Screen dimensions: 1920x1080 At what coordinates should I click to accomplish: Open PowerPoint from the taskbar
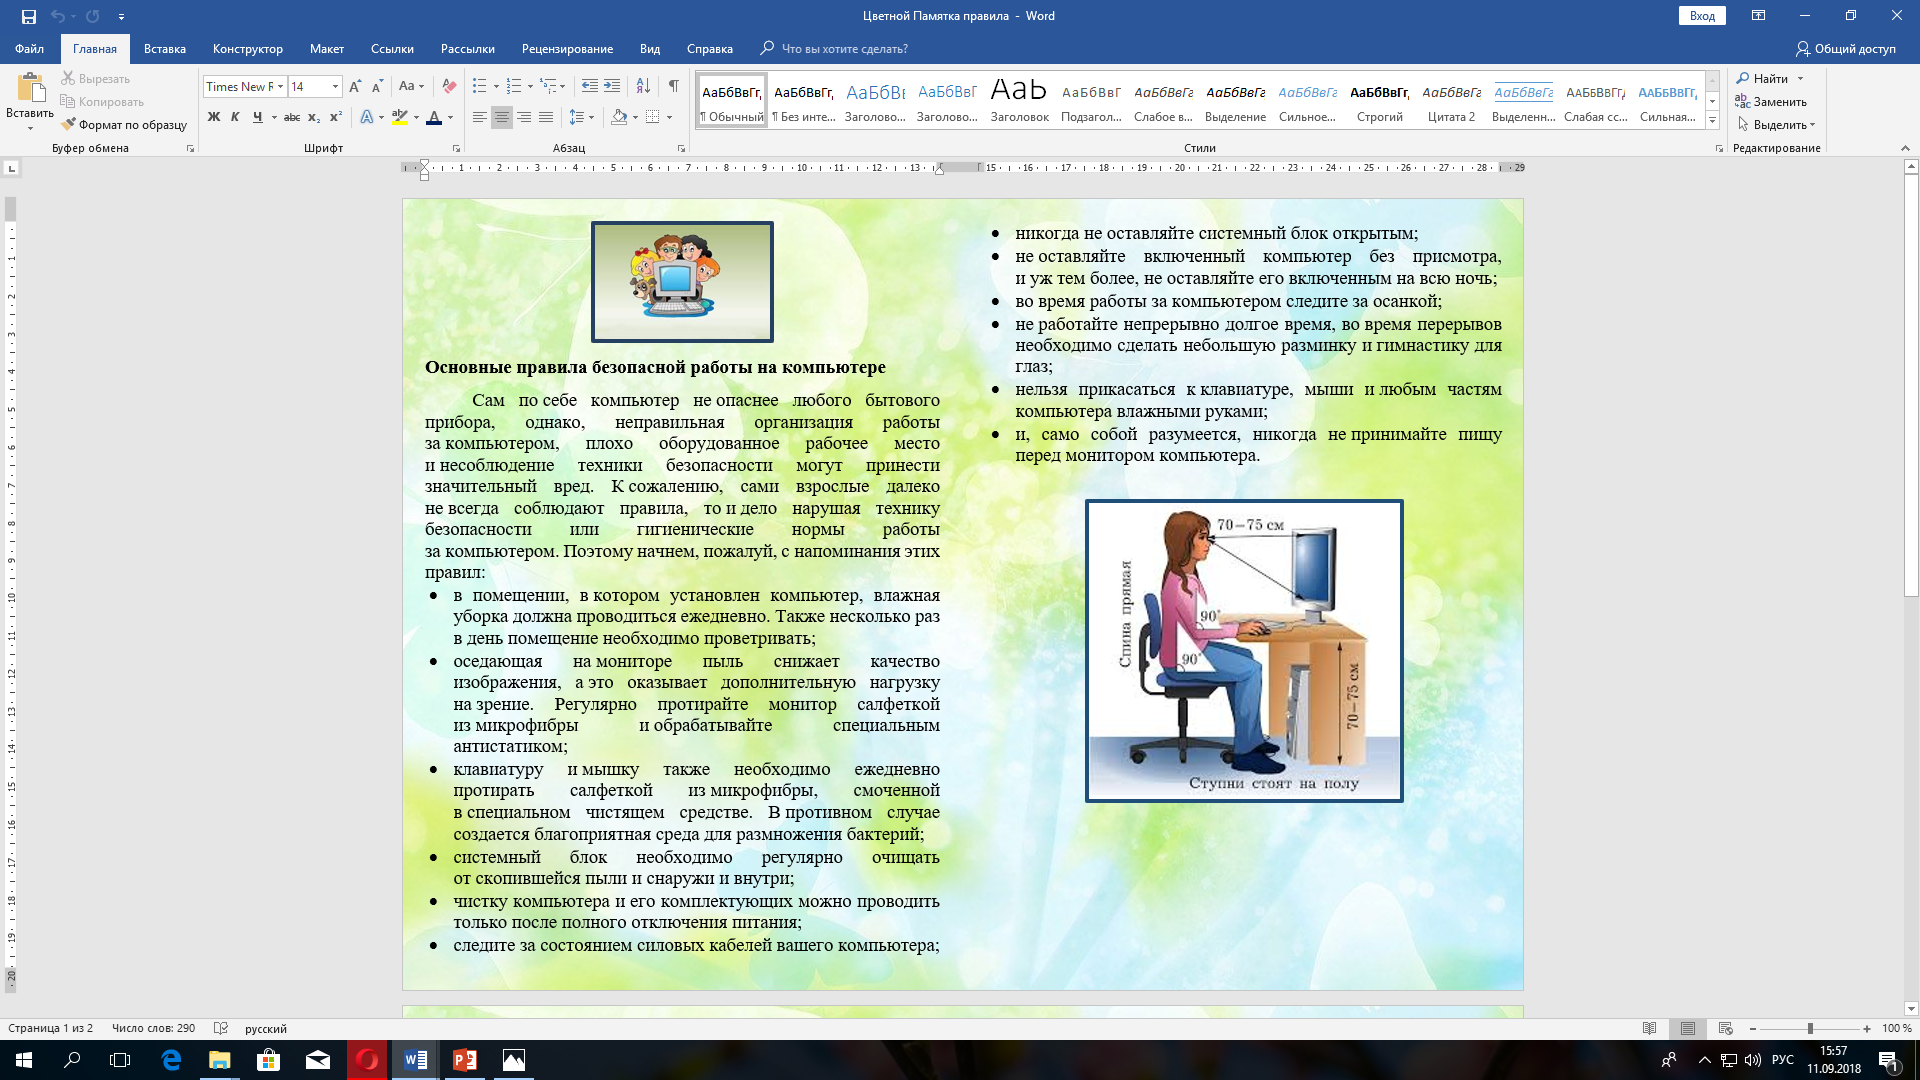(465, 1060)
